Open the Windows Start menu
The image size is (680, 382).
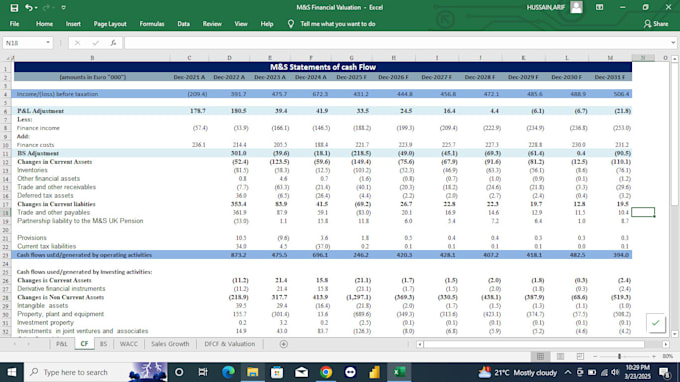coord(12,372)
